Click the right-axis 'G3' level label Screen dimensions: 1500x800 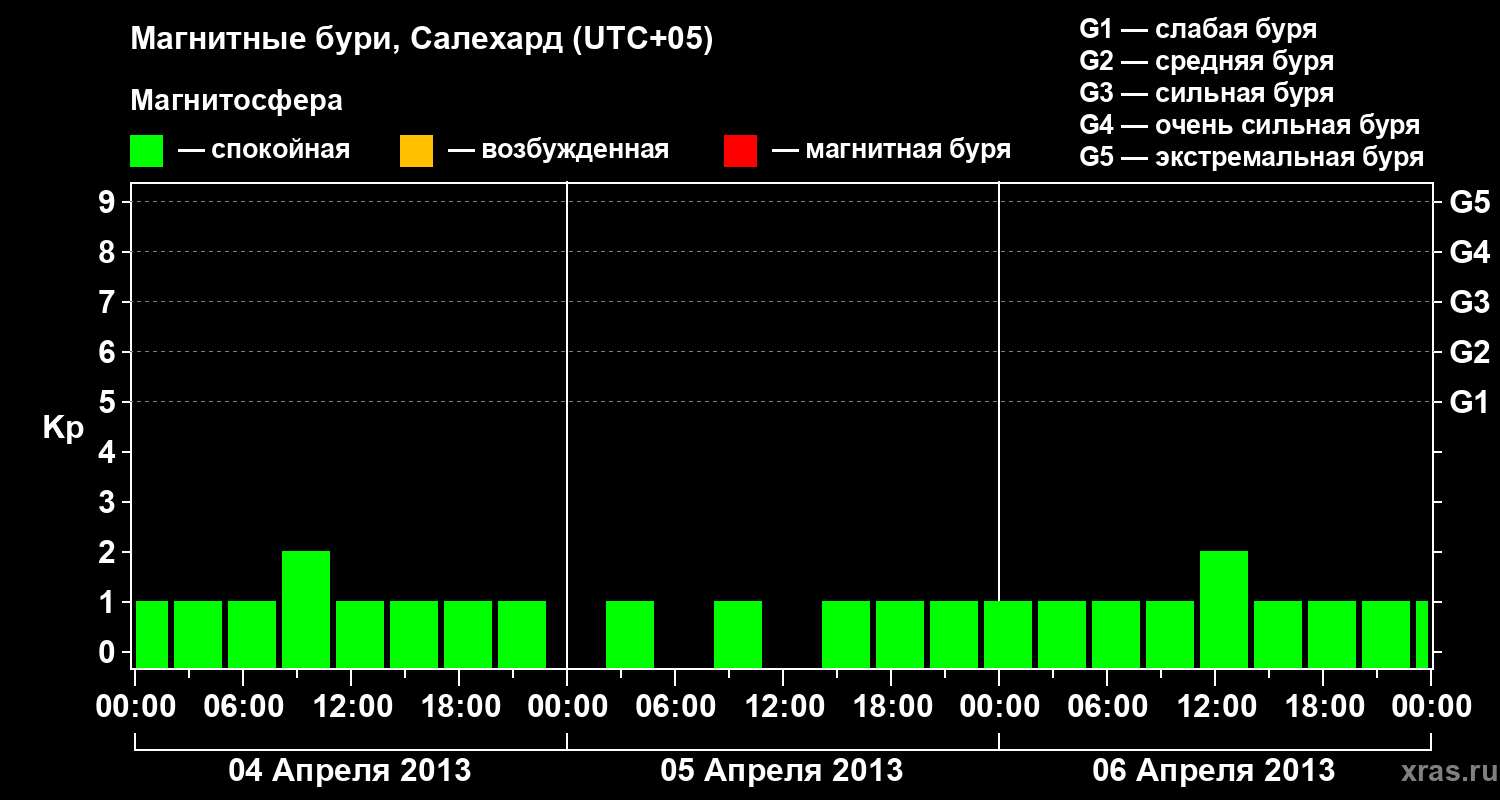[x=1470, y=302]
